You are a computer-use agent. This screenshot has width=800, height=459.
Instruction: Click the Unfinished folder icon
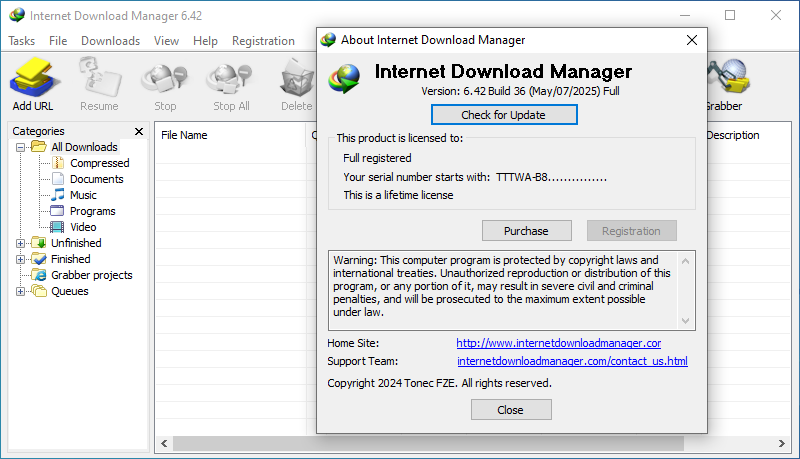coord(39,243)
